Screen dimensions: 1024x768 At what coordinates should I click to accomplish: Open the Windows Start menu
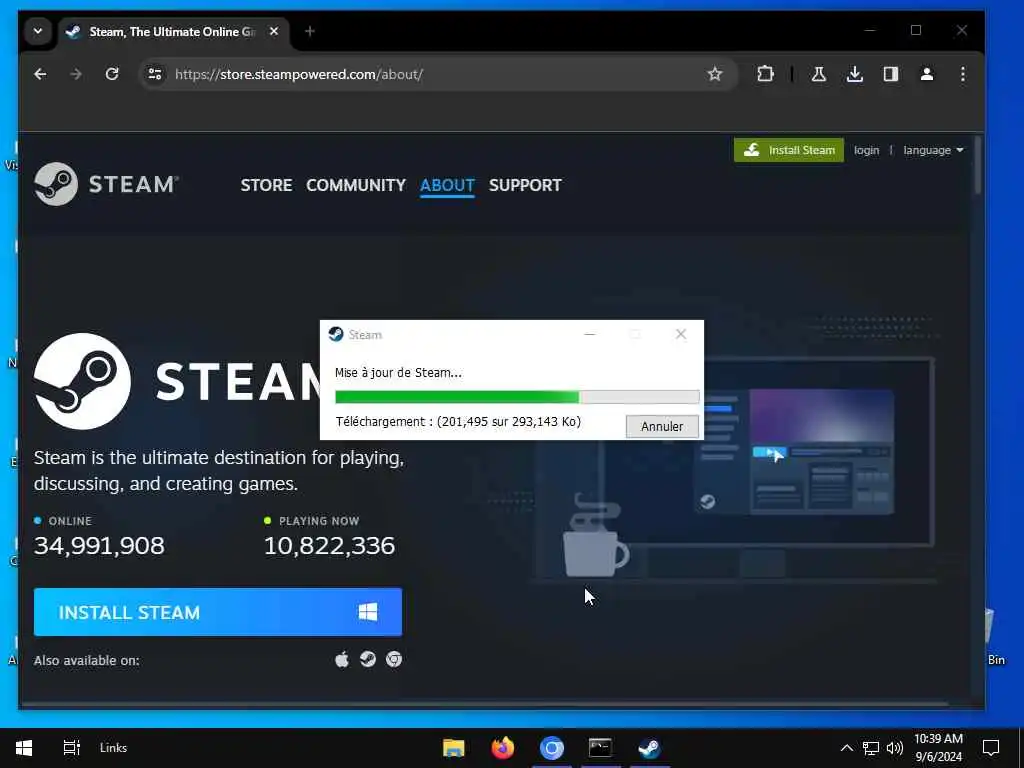[24, 748]
